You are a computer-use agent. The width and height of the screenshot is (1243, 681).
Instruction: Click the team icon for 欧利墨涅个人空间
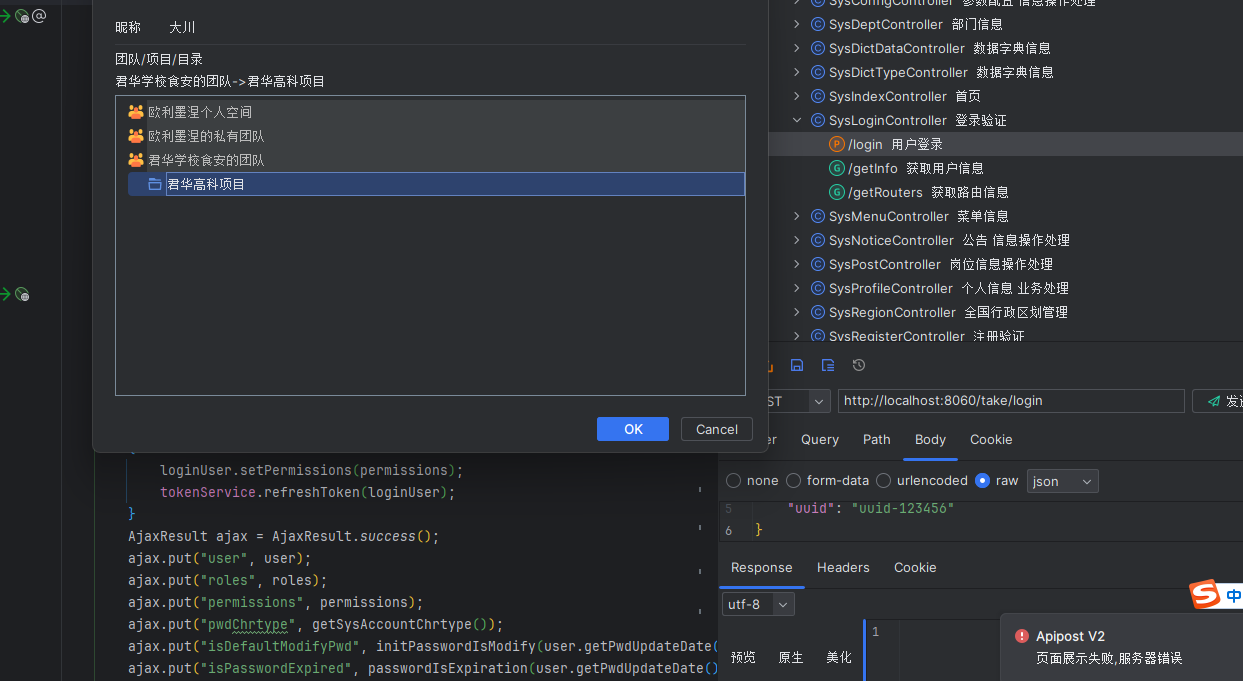click(x=137, y=112)
